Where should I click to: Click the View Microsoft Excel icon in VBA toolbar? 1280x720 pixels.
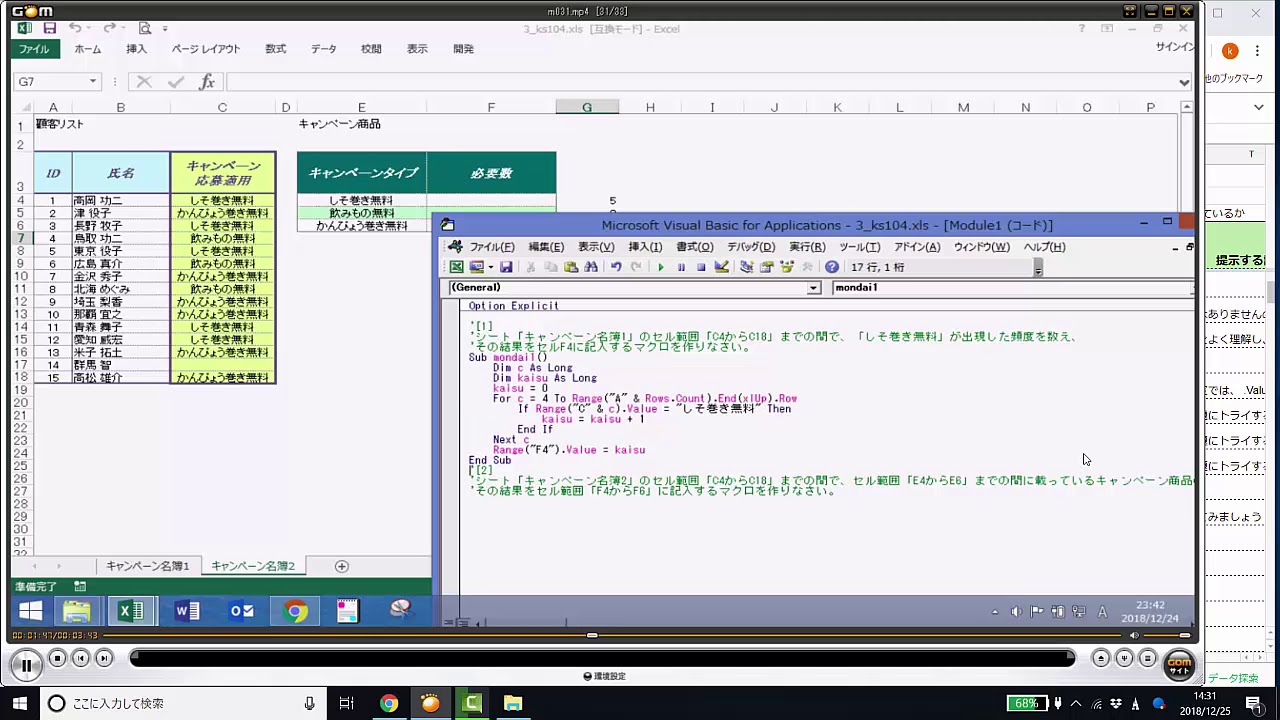pos(456,267)
